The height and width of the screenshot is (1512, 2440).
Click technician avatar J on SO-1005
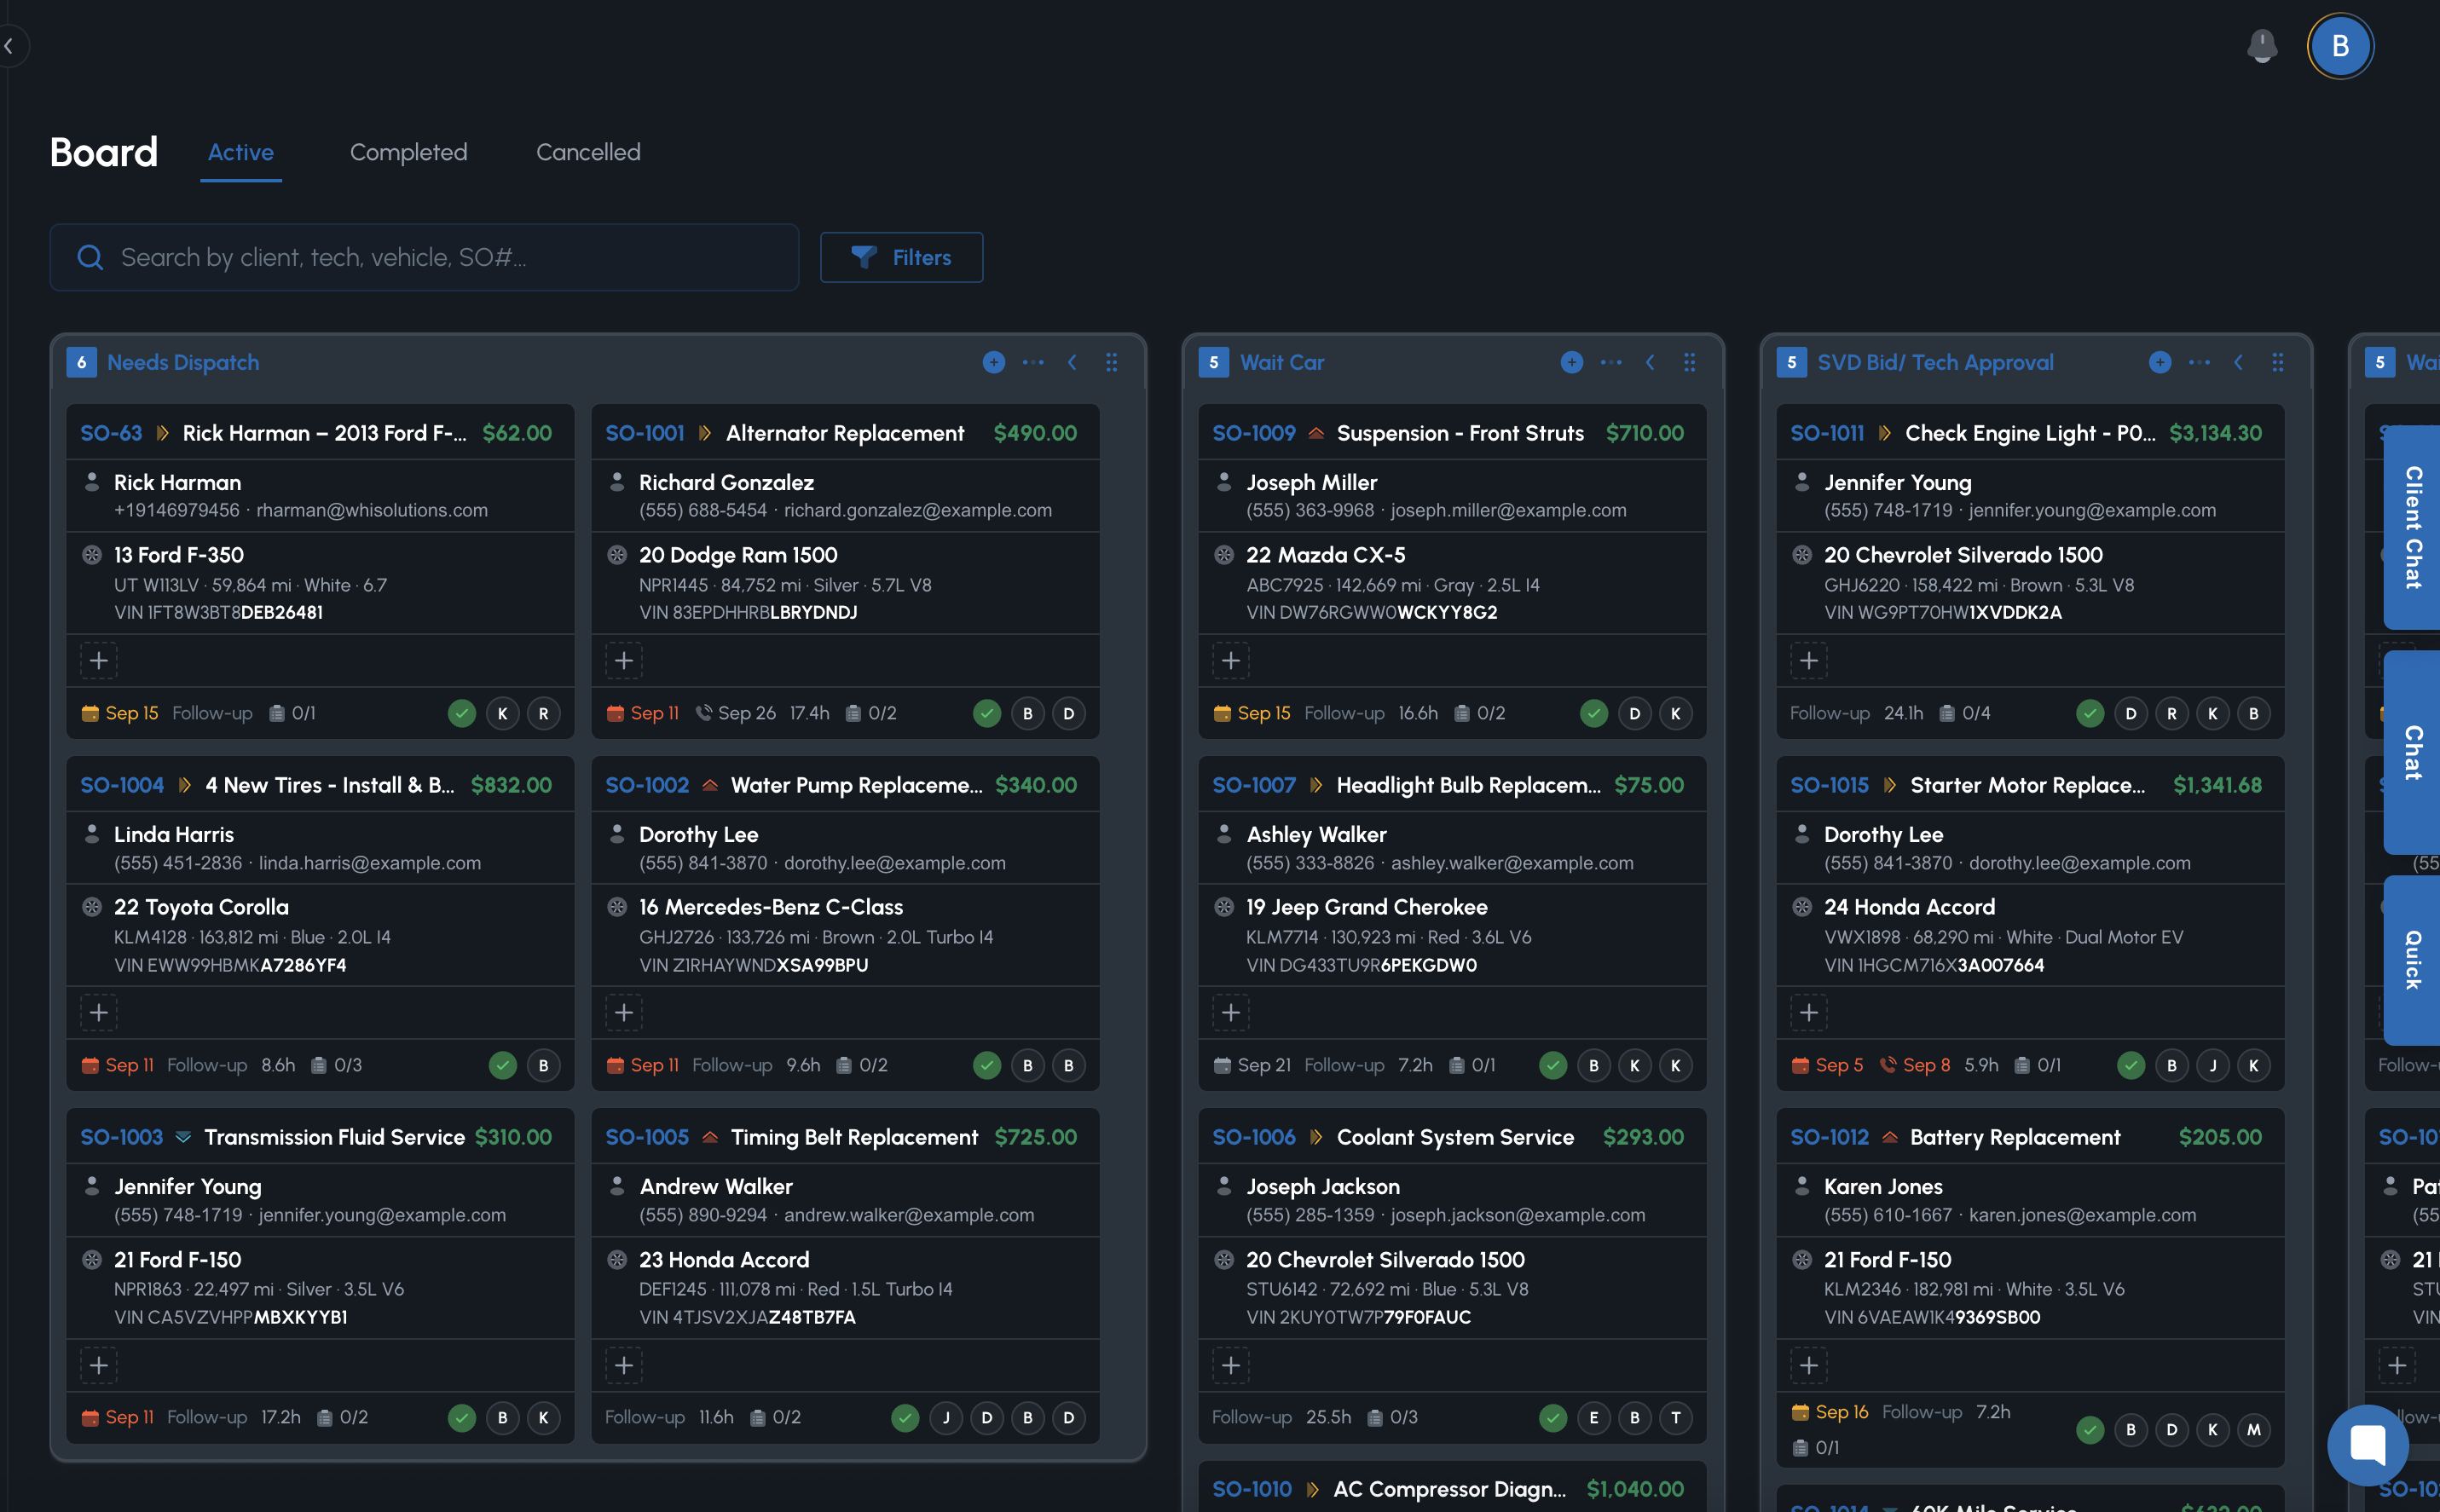[x=946, y=1417]
